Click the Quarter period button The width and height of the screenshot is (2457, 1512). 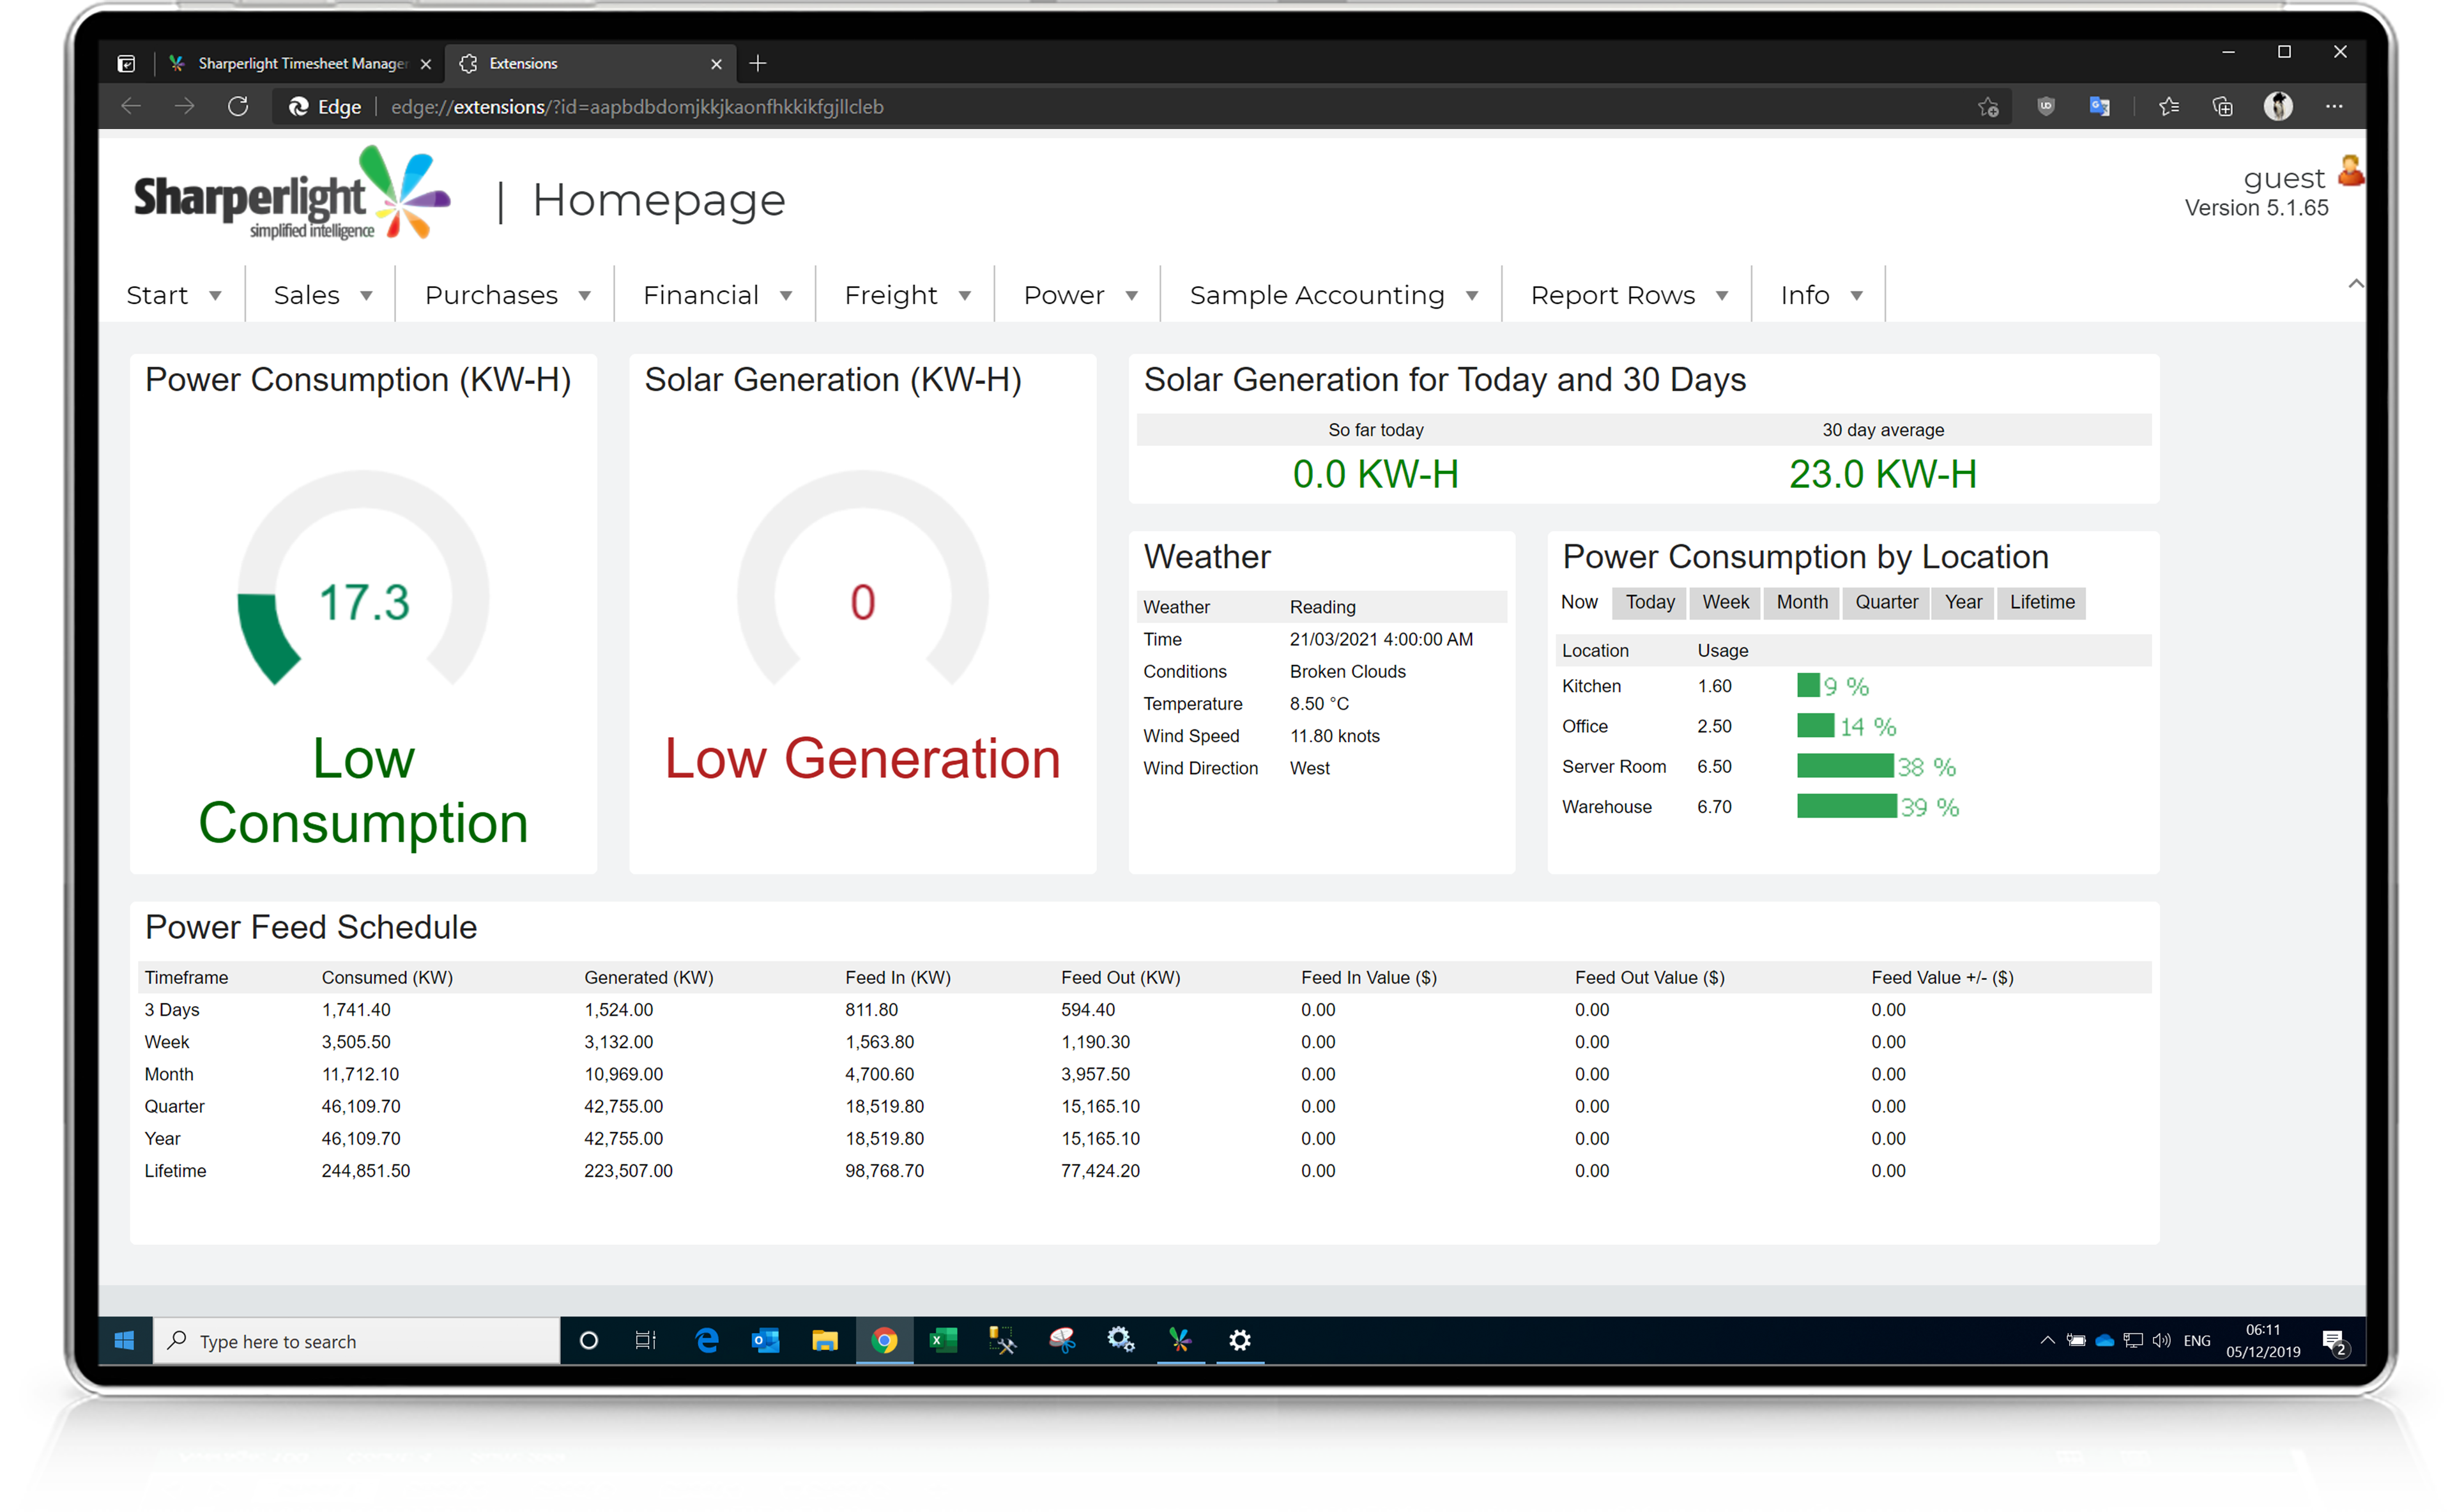click(x=1886, y=602)
